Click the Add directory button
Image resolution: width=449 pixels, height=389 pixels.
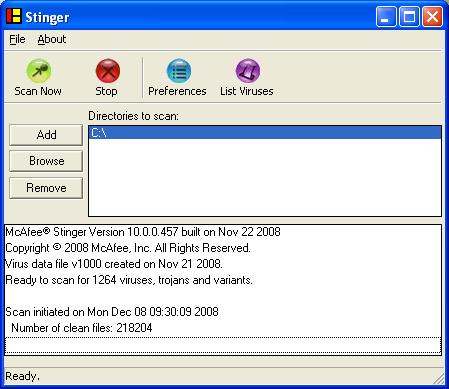click(x=46, y=135)
